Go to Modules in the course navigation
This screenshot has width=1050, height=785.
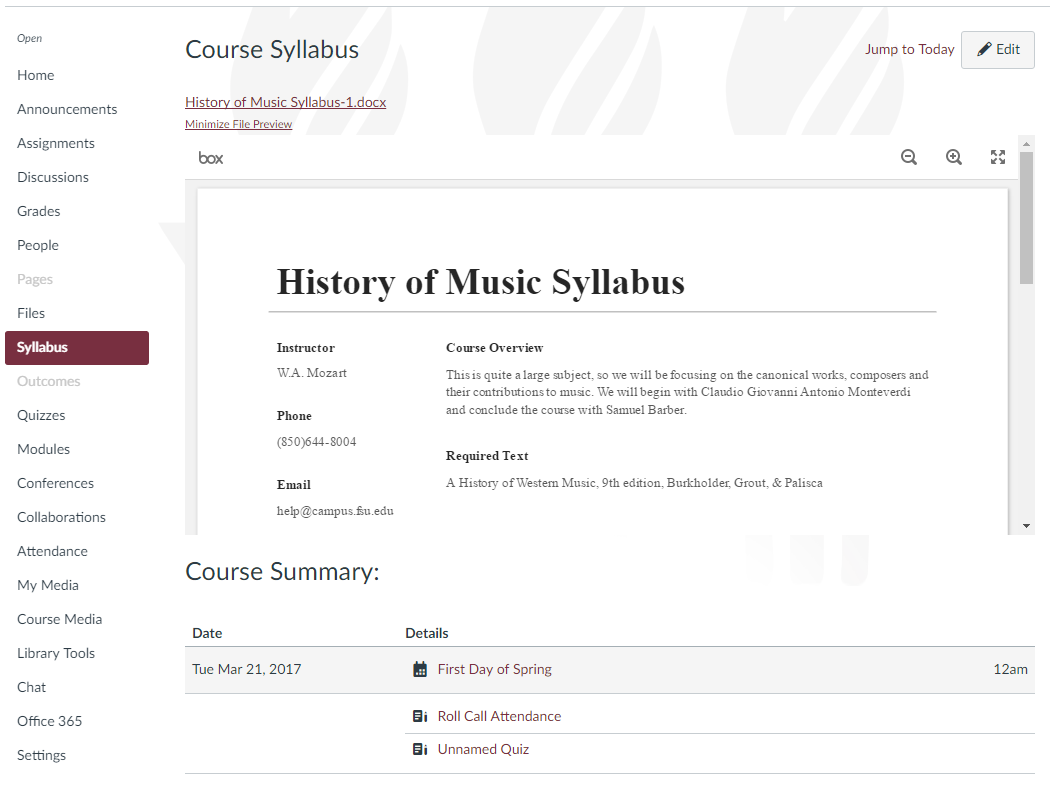click(x=44, y=449)
